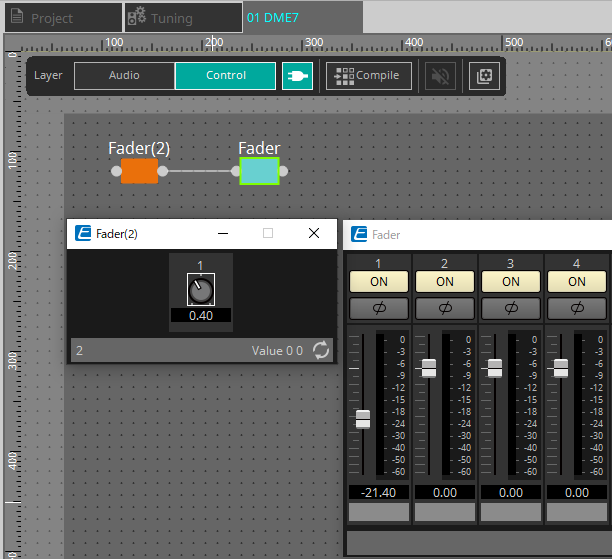Select the Control layer button
The height and width of the screenshot is (559, 612).
226,75
